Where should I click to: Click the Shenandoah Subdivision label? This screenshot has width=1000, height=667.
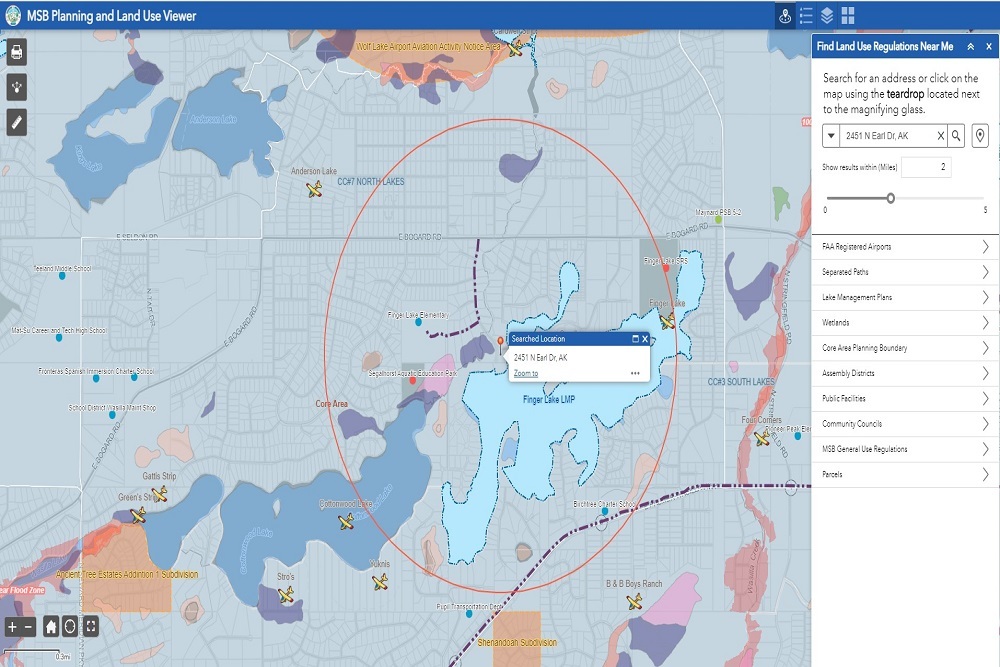pyautogui.click(x=517, y=643)
